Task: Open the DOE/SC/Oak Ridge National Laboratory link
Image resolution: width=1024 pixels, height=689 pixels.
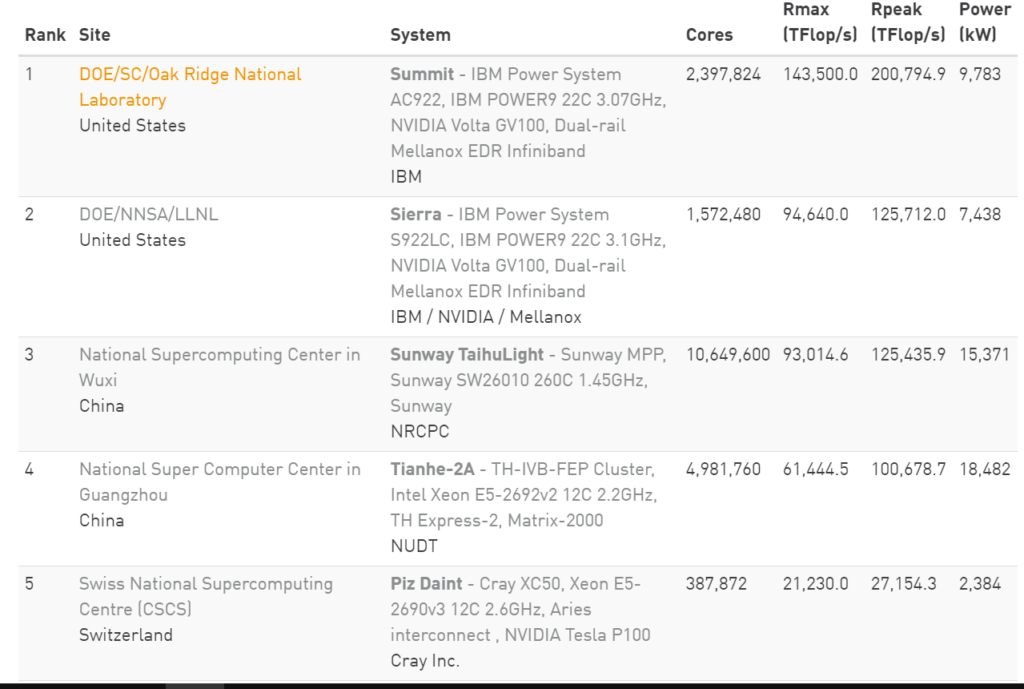Action: point(190,87)
